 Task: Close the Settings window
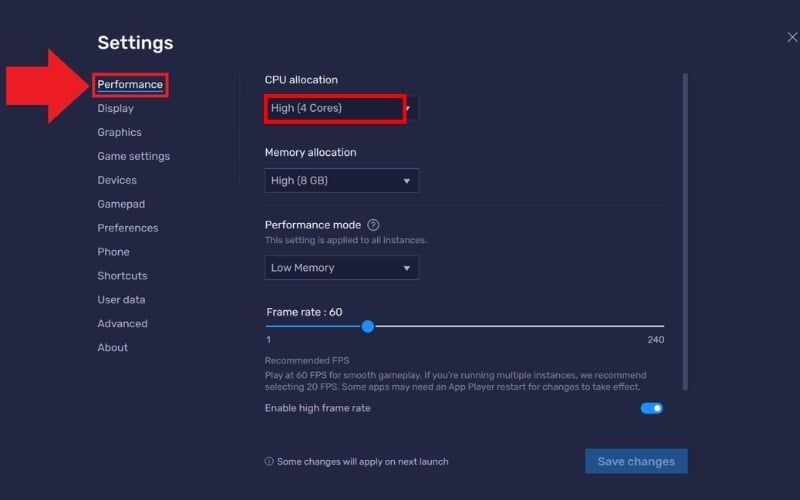click(792, 37)
